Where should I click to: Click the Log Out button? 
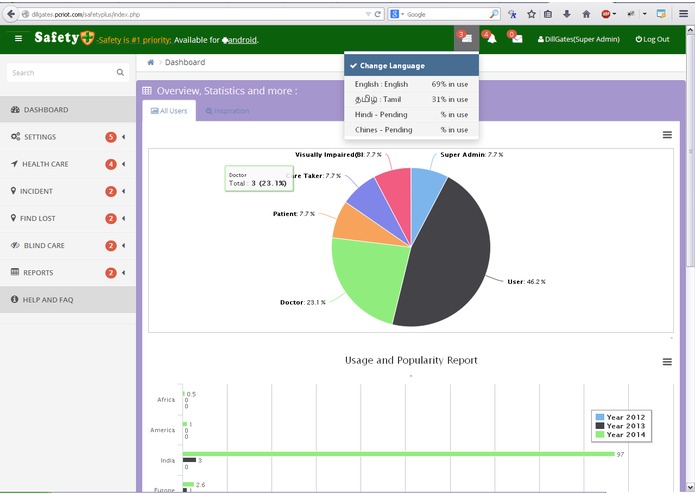tap(652, 39)
